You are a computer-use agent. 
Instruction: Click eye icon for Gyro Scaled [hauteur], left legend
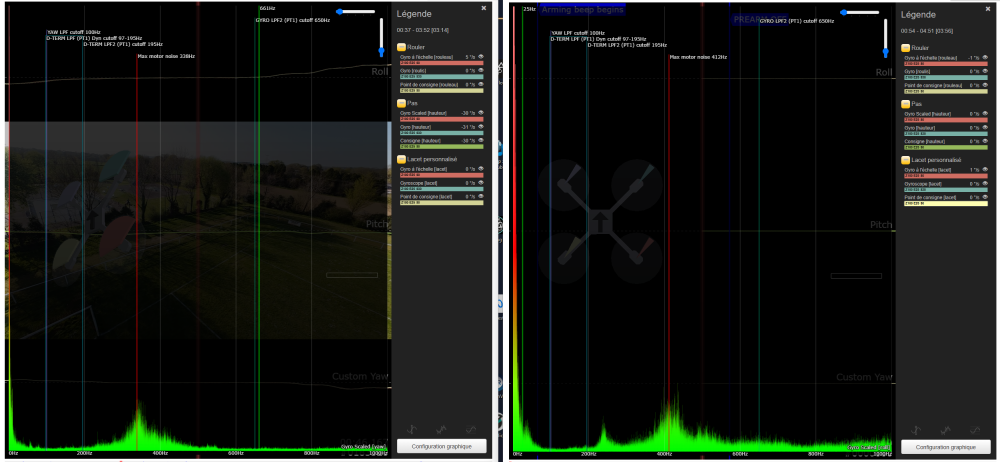(481, 114)
